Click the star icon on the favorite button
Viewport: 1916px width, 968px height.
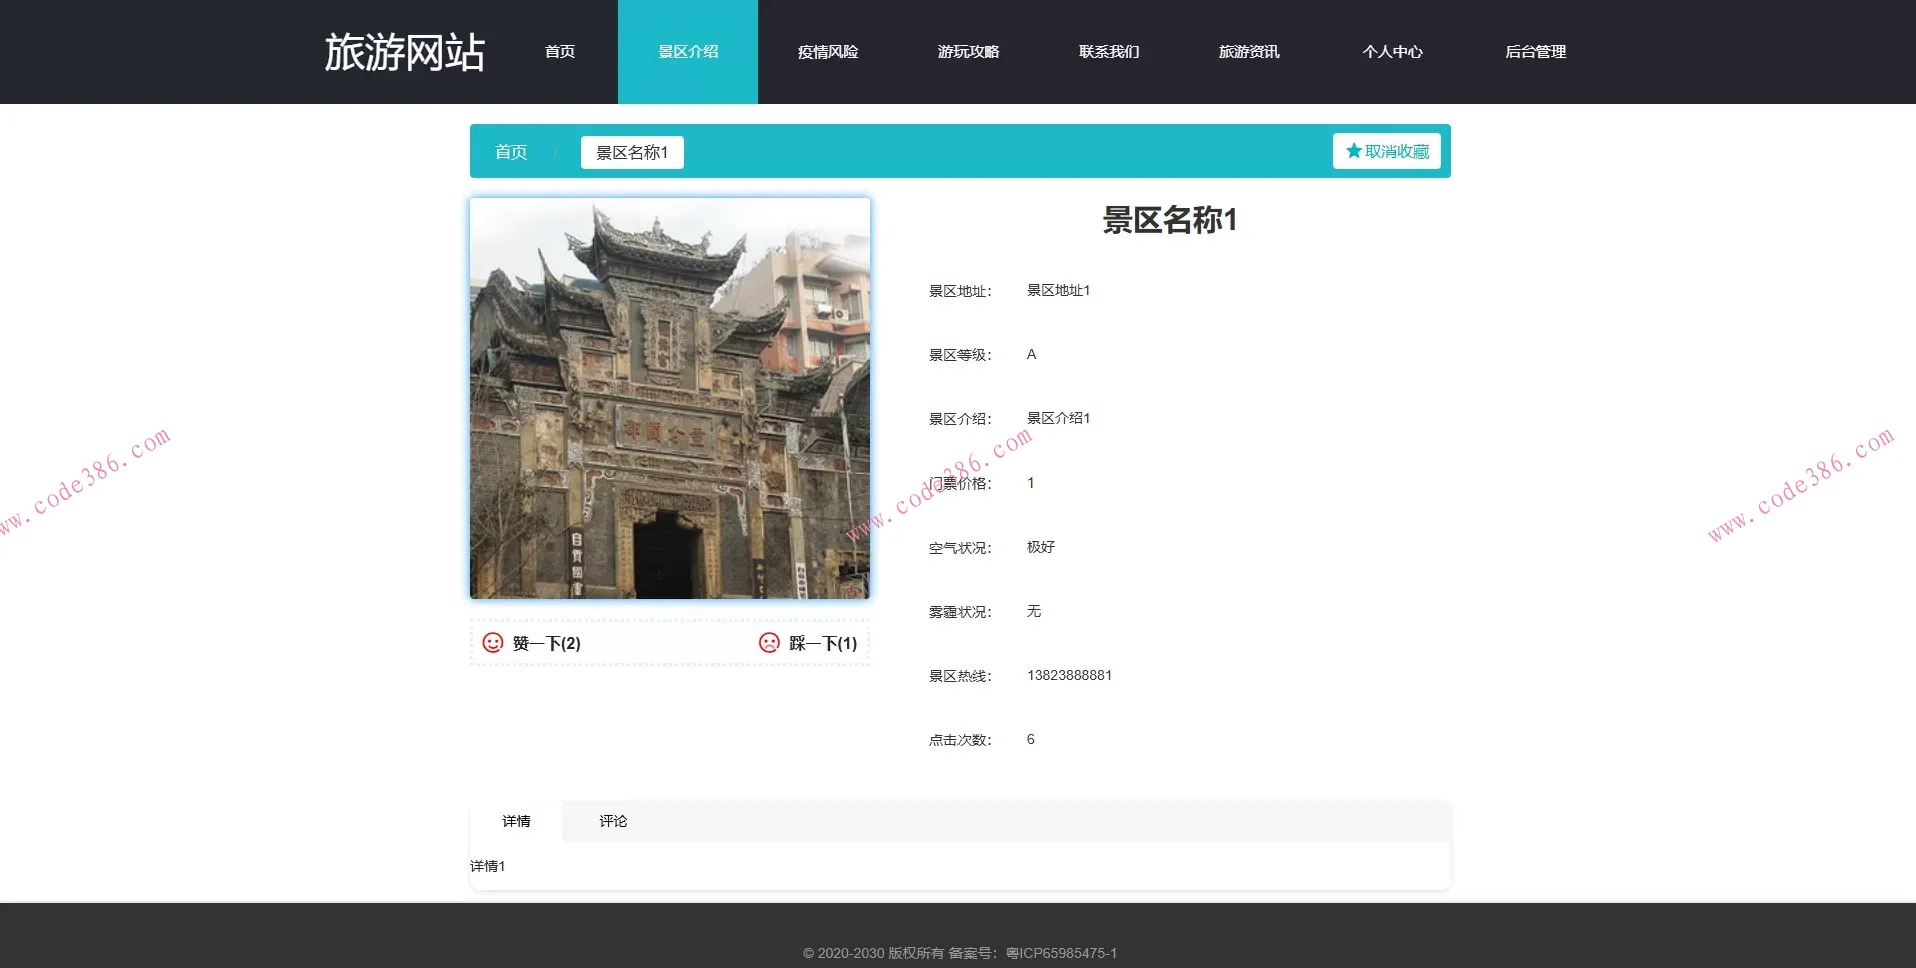coord(1351,150)
